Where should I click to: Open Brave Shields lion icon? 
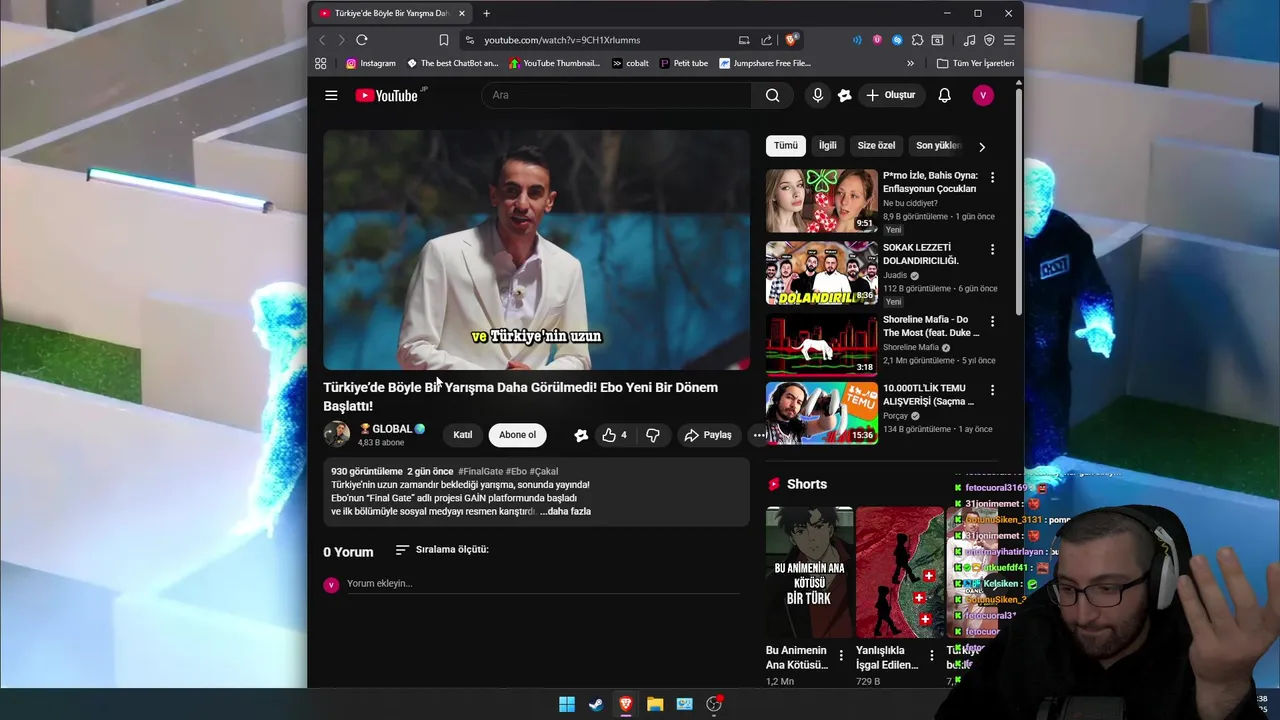tap(792, 40)
